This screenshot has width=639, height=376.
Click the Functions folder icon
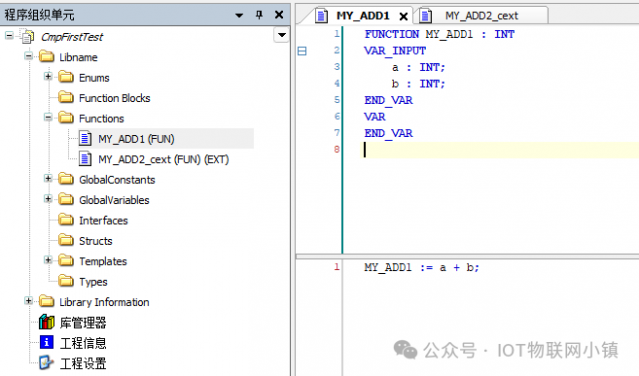(x=66, y=118)
